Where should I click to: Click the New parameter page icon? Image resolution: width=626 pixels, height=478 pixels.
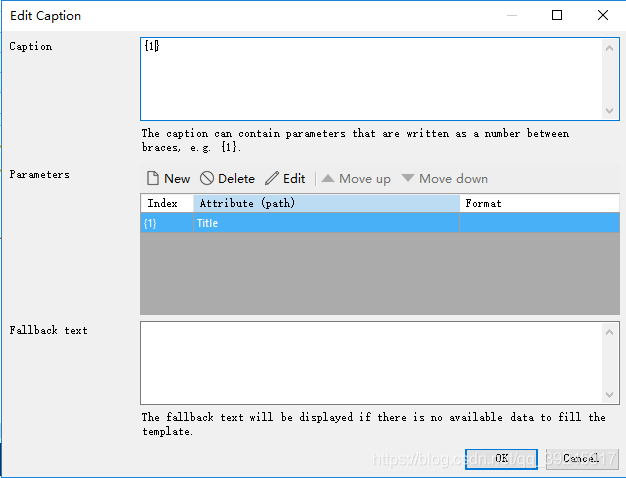pos(153,179)
